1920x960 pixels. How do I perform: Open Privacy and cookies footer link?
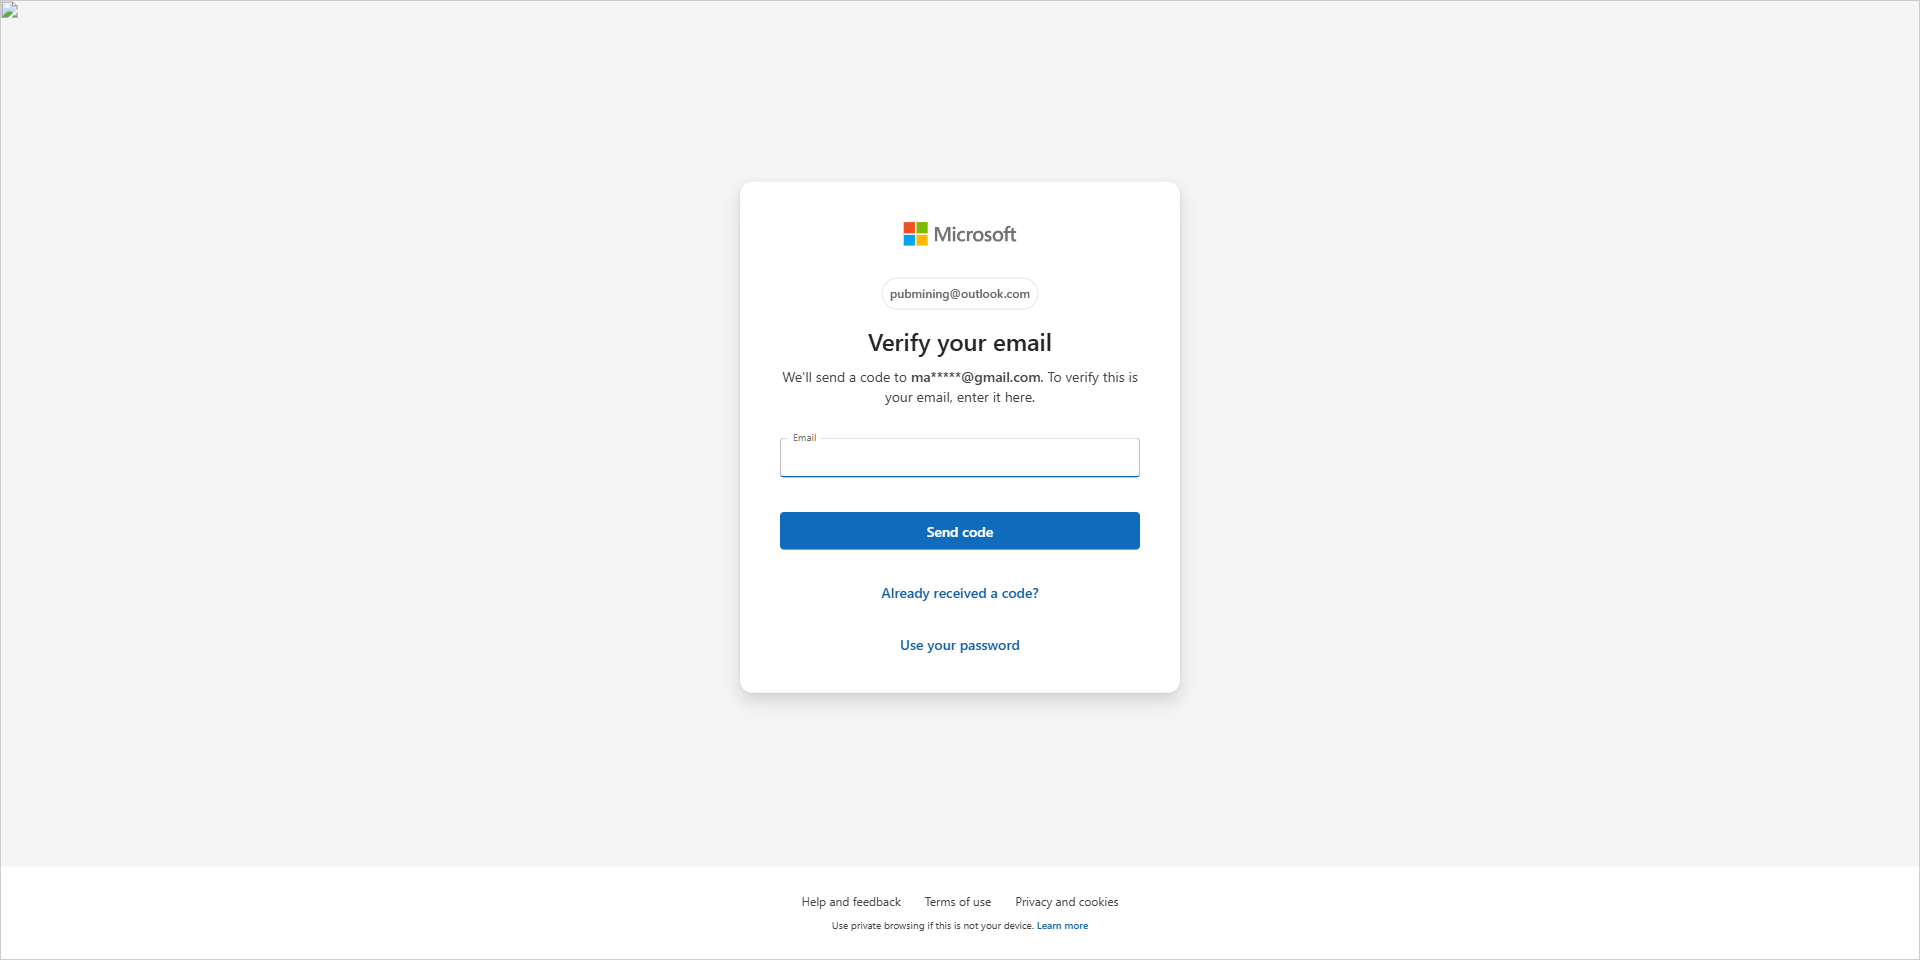[x=1066, y=902]
